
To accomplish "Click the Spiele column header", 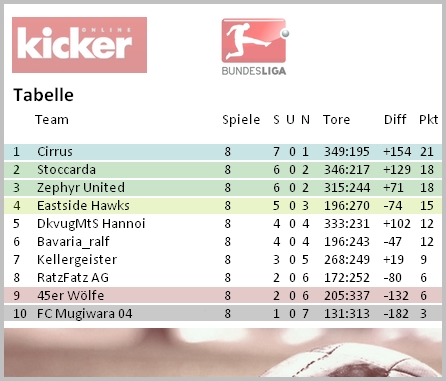I will tap(241, 120).
